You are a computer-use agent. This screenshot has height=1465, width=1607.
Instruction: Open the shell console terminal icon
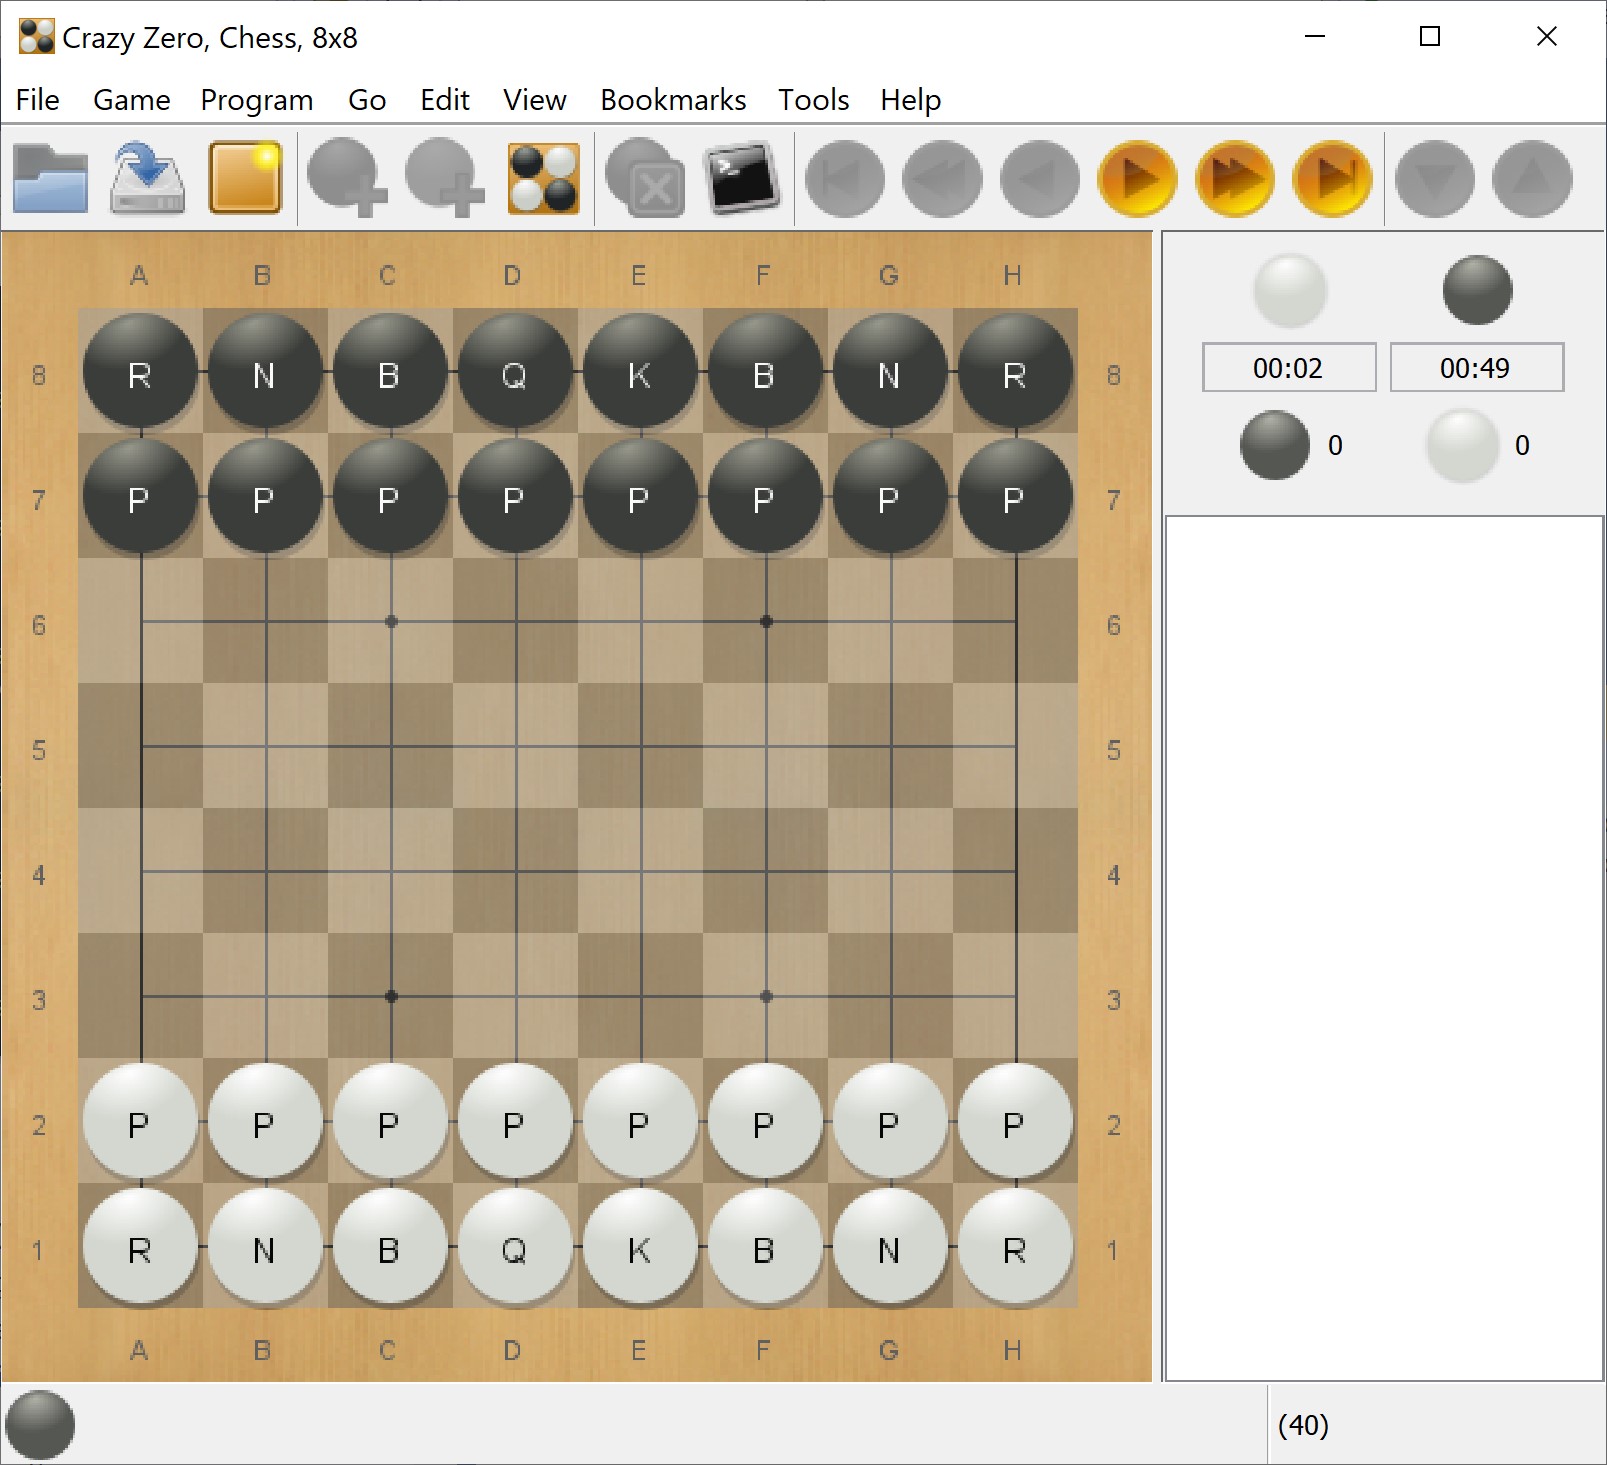coord(742,179)
